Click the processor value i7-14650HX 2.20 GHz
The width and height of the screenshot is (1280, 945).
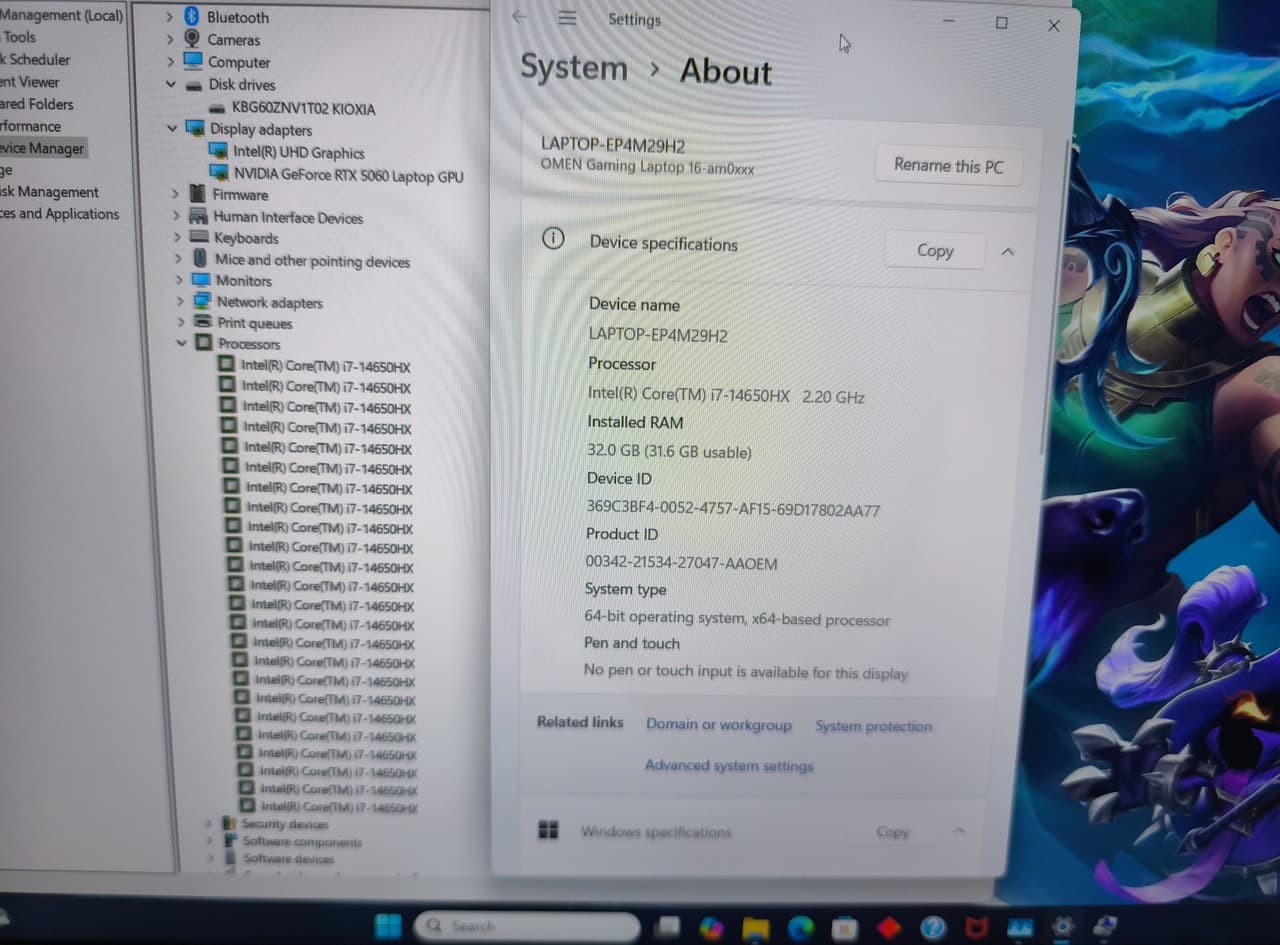(727, 396)
